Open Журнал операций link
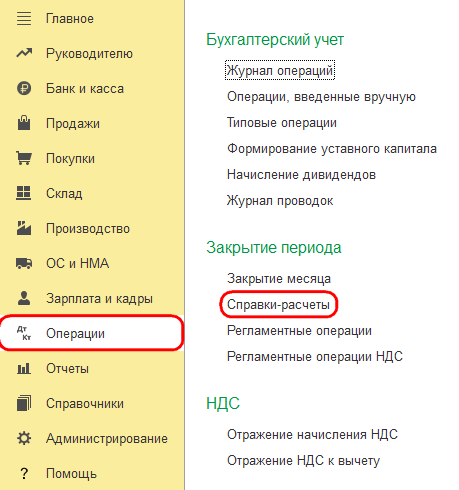The width and height of the screenshot is (459, 490). click(x=280, y=70)
